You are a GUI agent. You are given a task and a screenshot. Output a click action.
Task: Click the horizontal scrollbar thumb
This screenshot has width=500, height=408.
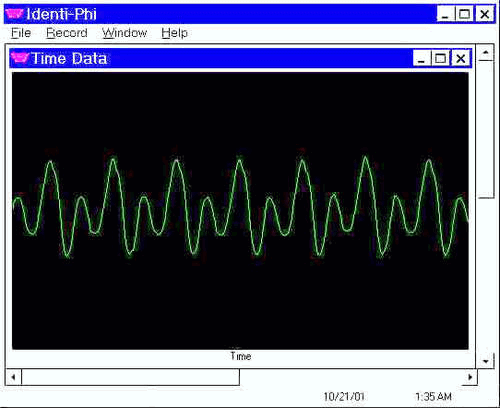[130, 377]
